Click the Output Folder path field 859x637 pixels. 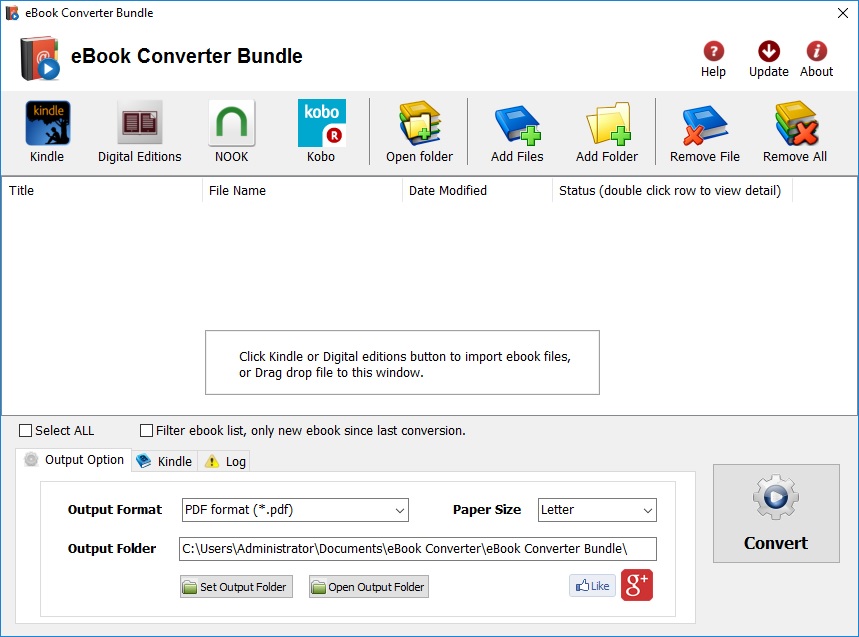[x=417, y=549]
